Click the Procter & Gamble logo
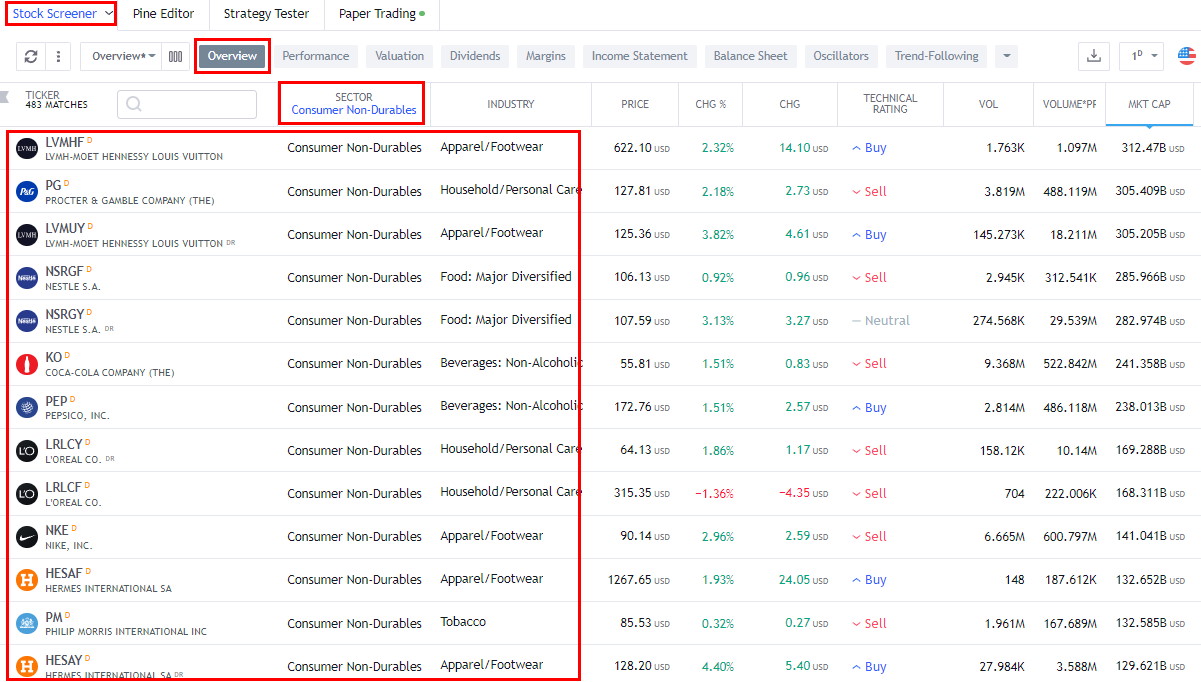The height and width of the screenshot is (682, 1201). click(x=25, y=190)
